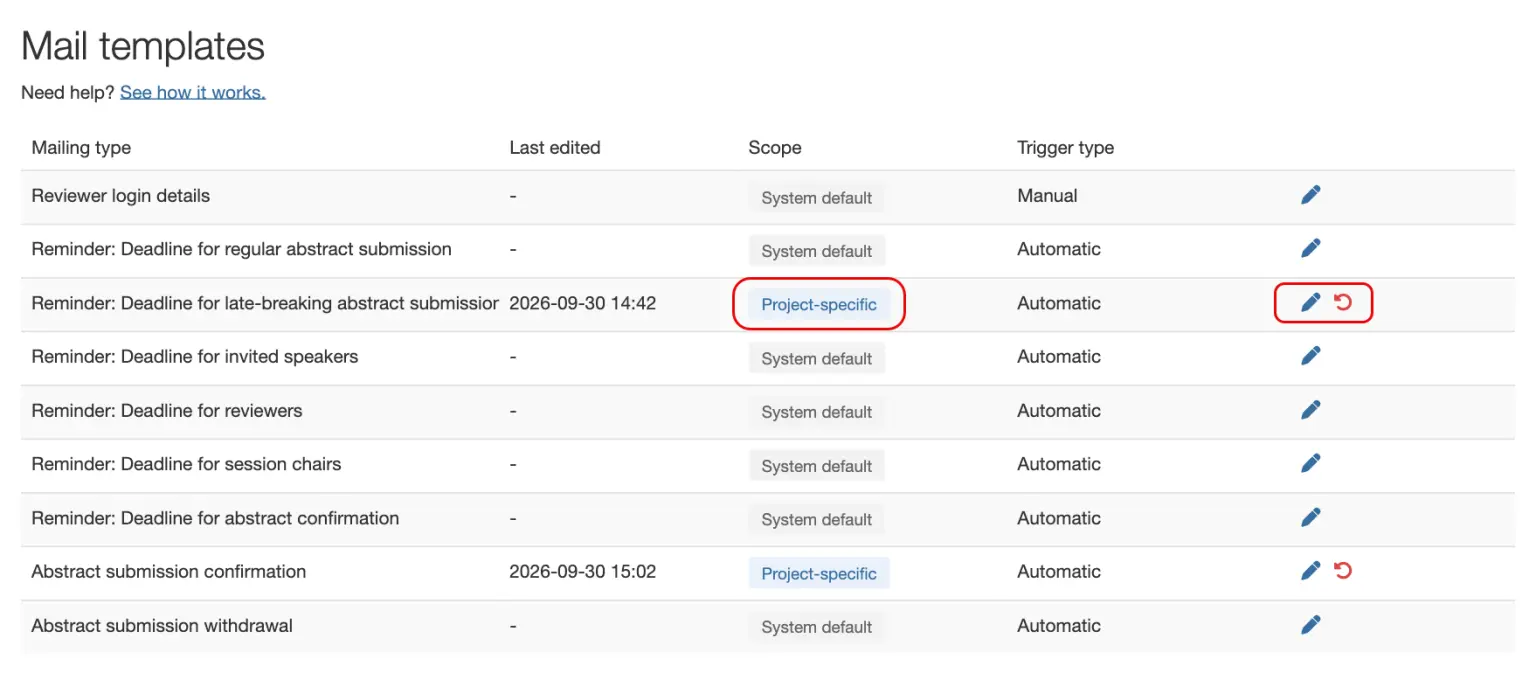The image size is (1536, 673).
Task: Click Automatic trigger for session chairs reminder
Action: (1059, 464)
